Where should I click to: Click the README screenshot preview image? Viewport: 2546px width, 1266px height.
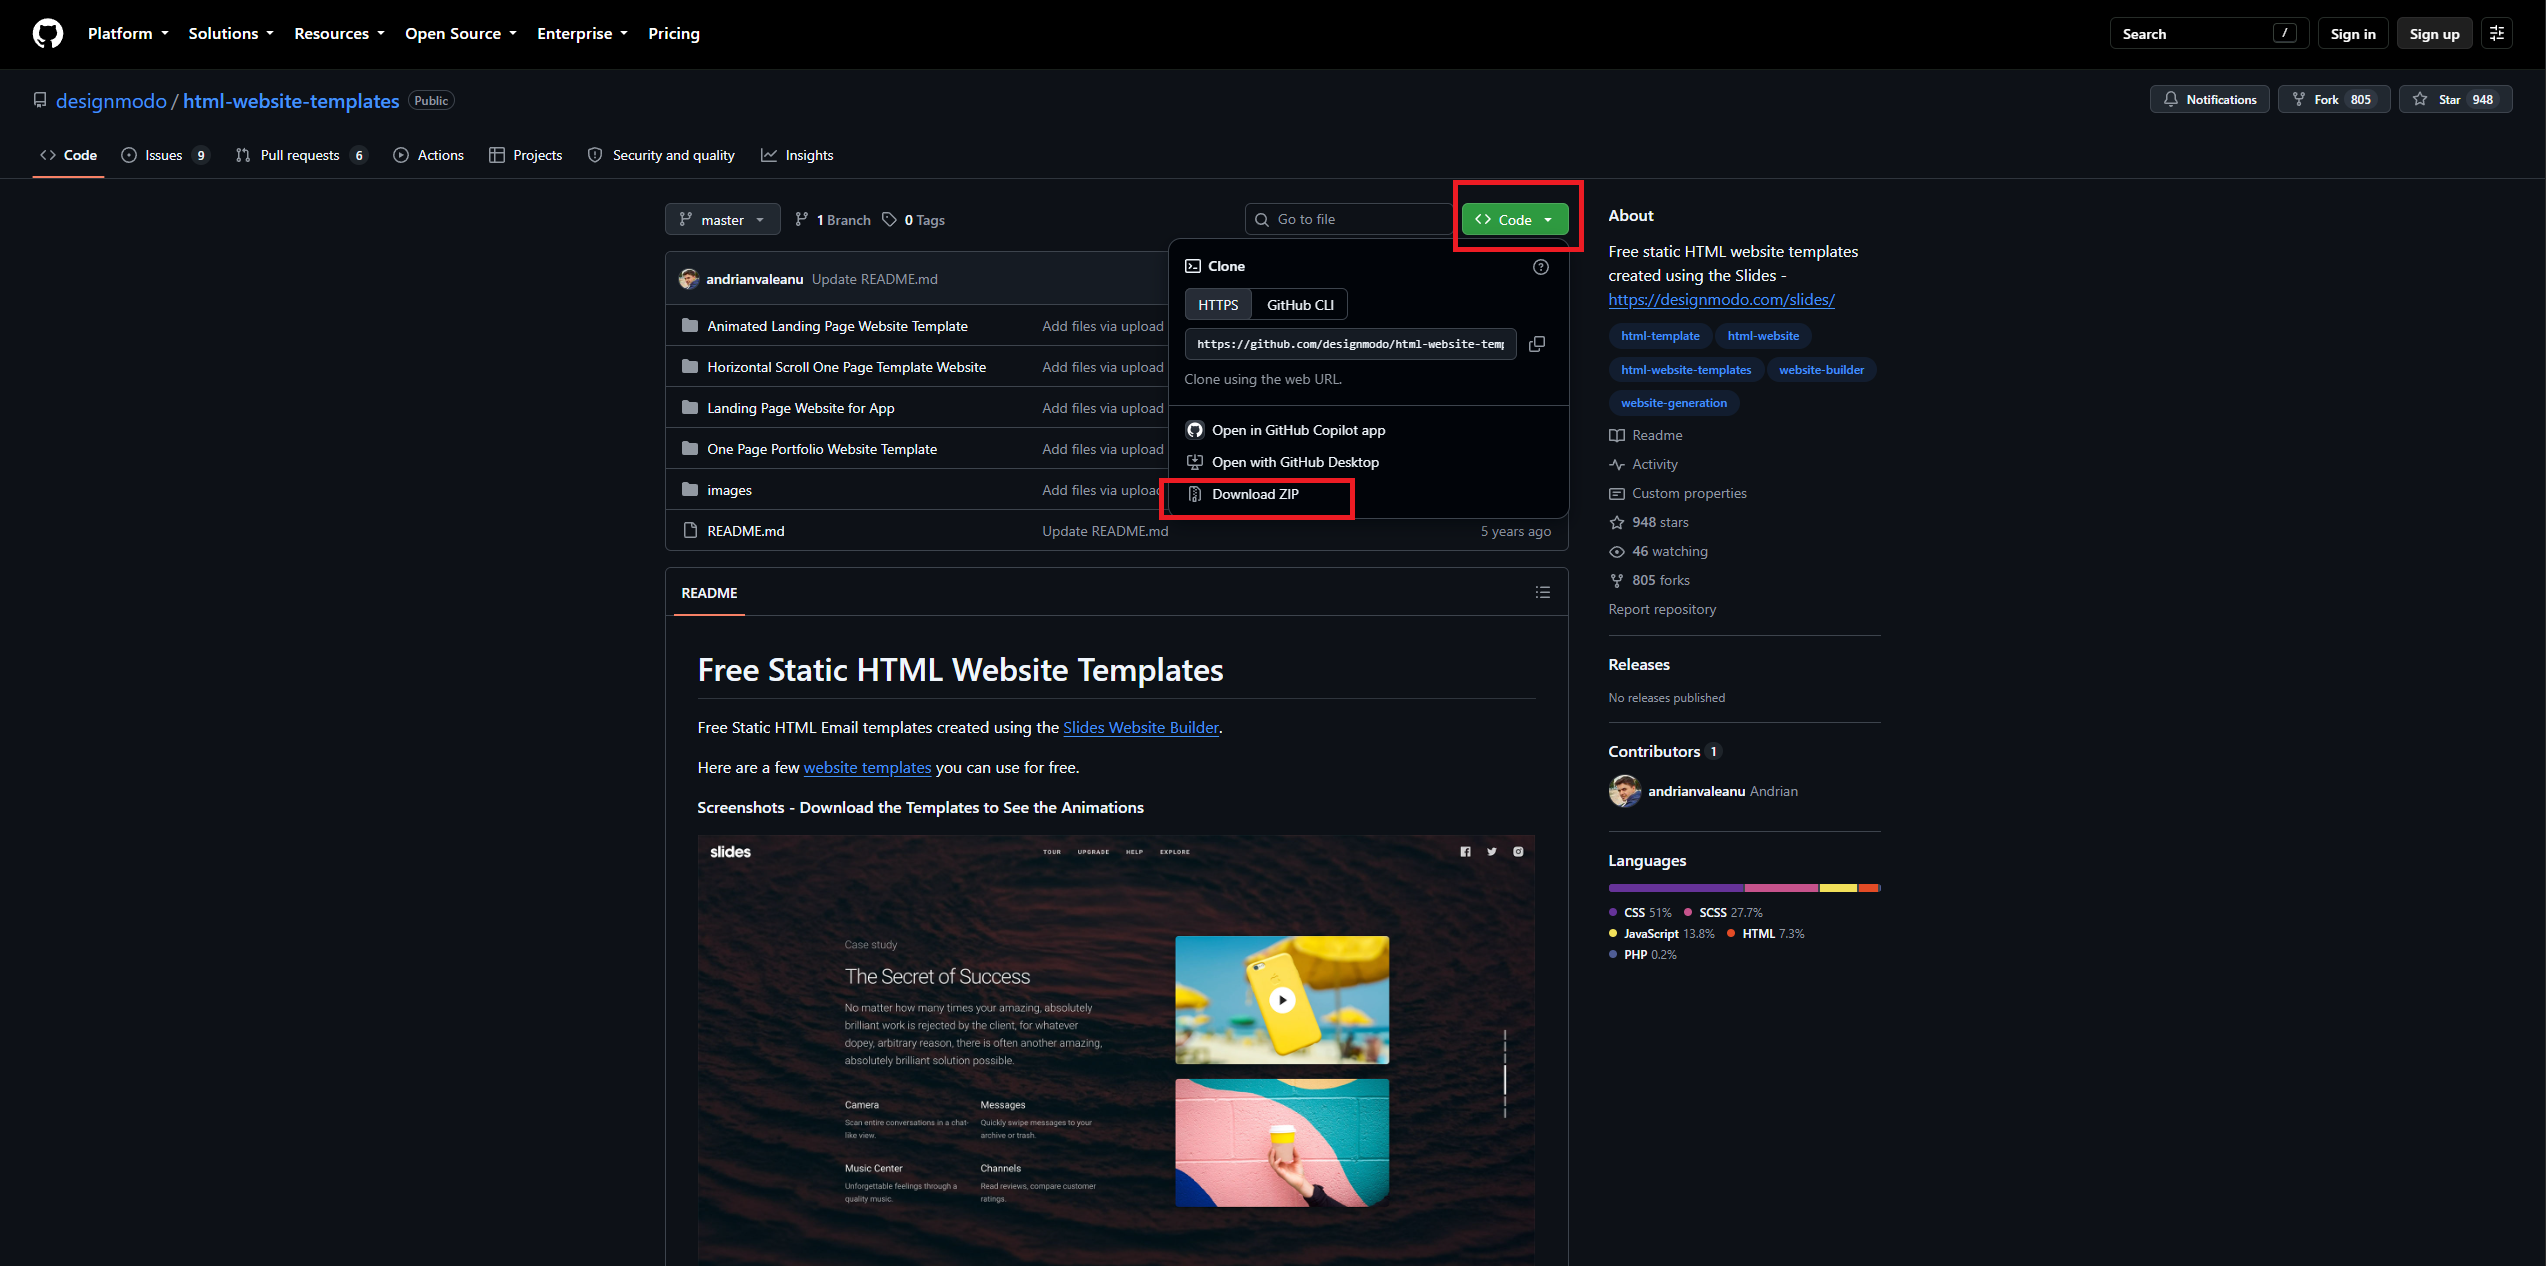pos(1116,1048)
